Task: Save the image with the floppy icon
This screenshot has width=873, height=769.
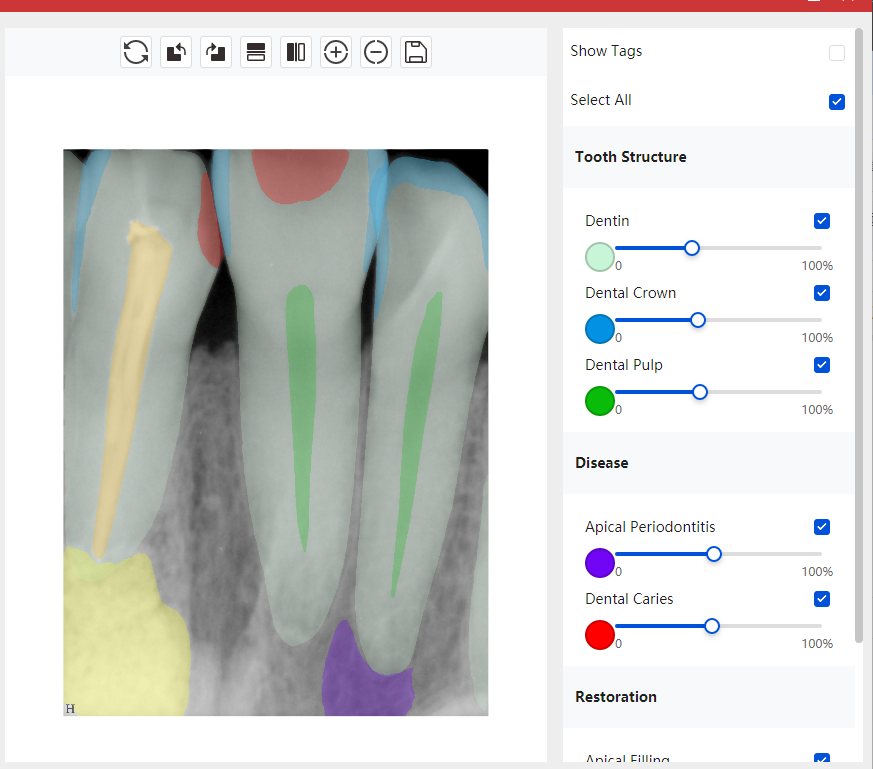Action: pos(416,52)
